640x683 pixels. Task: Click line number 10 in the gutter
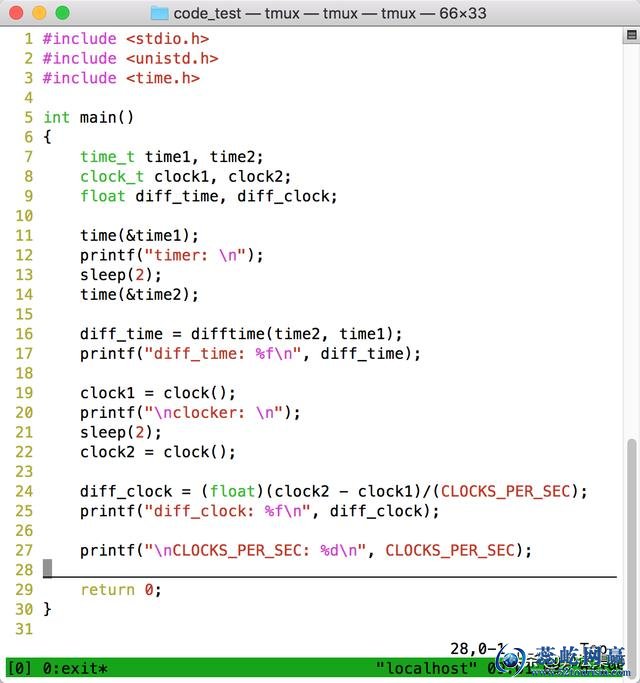coord(24,216)
